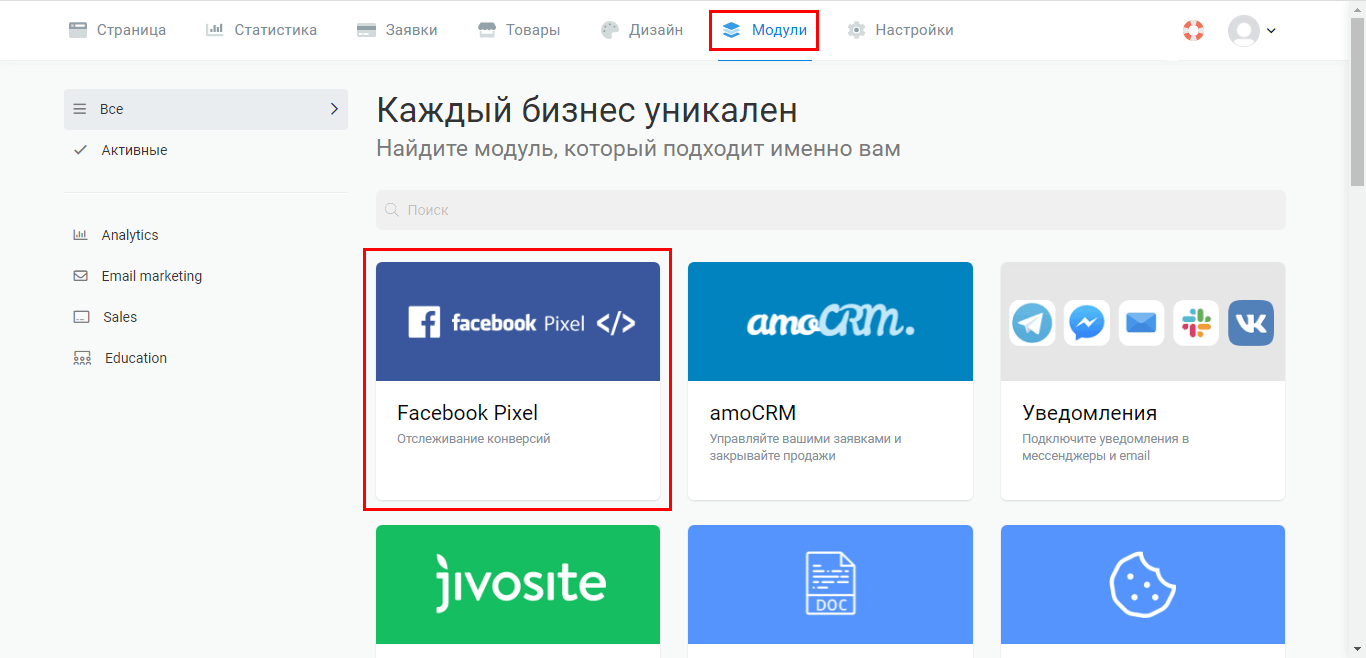Click the amoCRM module title

click(x=753, y=413)
